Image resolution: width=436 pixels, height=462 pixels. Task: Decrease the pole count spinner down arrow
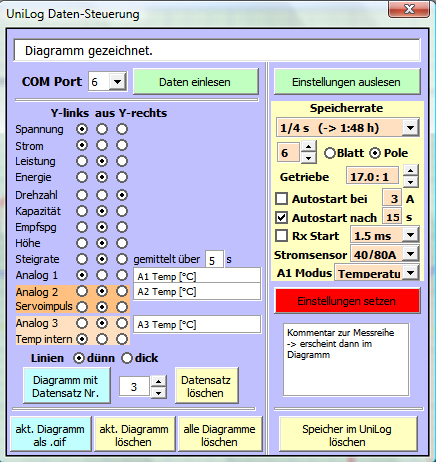click(x=309, y=158)
